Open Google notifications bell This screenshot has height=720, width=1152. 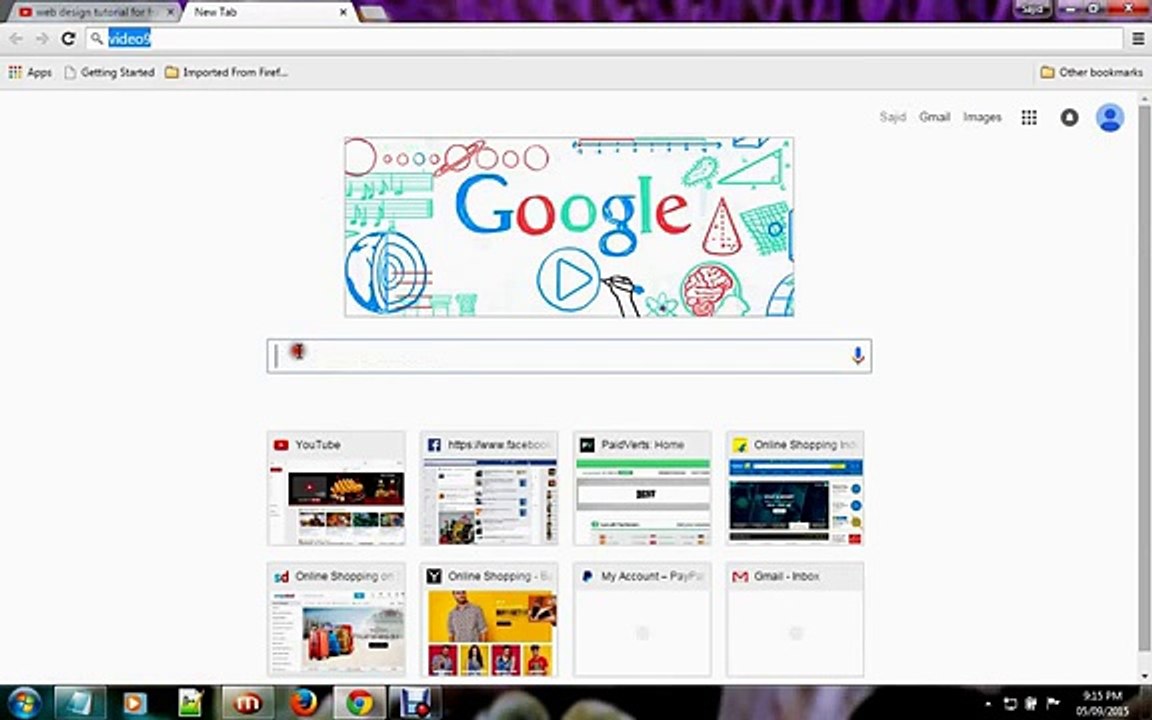tap(1069, 118)
